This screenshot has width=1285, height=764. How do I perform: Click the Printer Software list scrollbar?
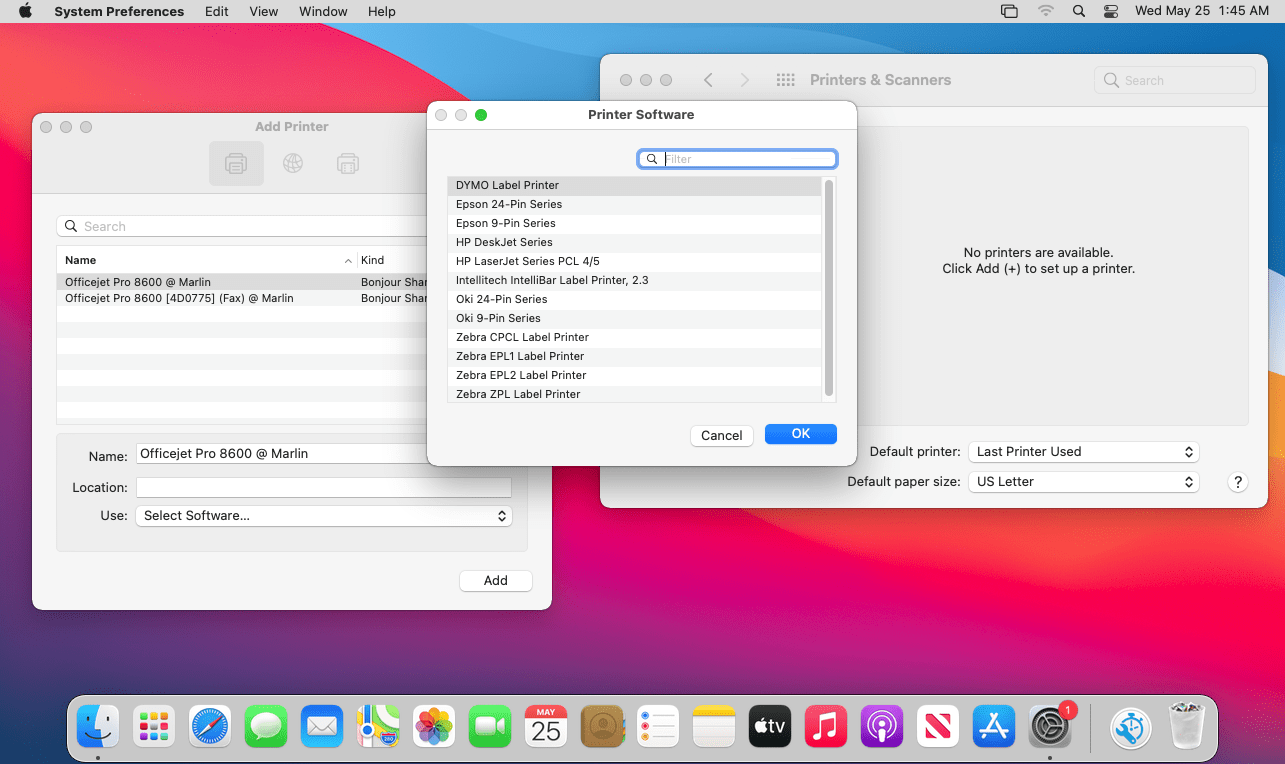(828, 288)
